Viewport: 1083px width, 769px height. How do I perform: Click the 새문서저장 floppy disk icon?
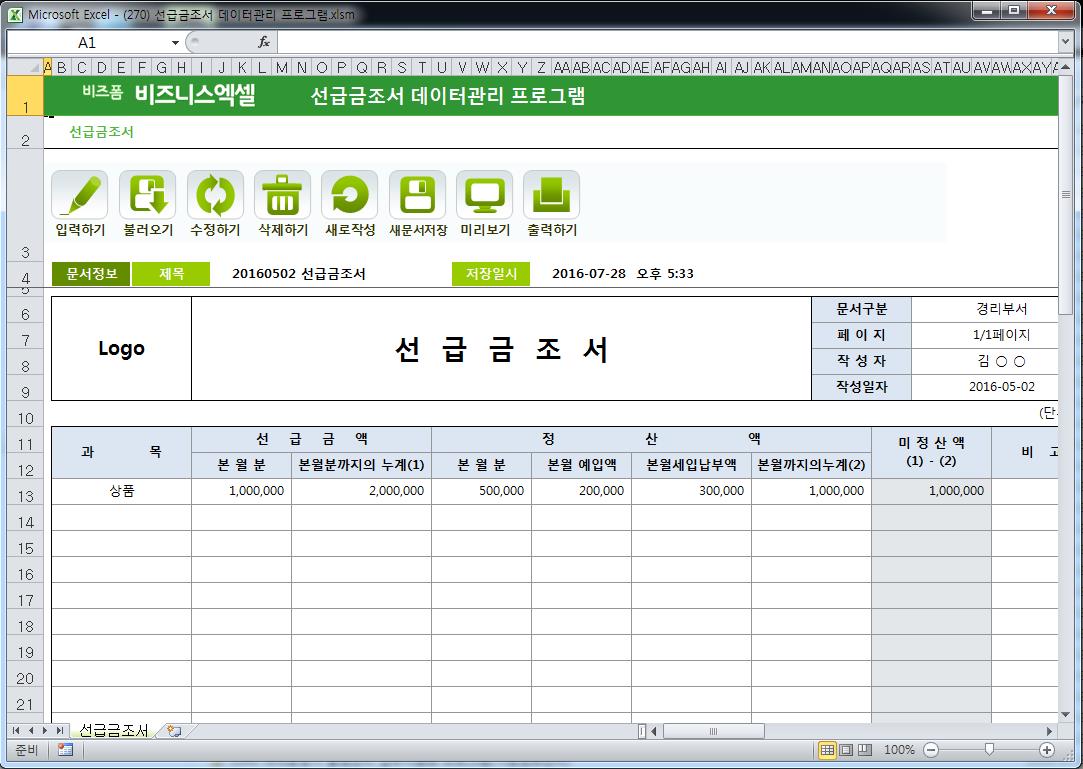417,195
